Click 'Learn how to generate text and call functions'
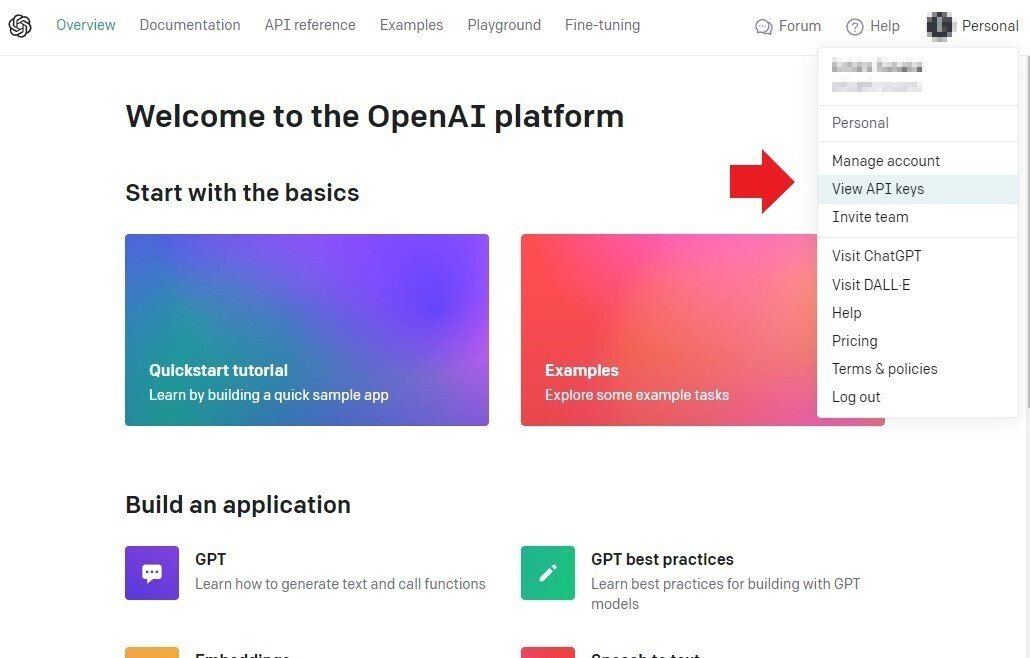Viewport: 1030px width, 658px height. pyautogui.click(x=340, y=584)
